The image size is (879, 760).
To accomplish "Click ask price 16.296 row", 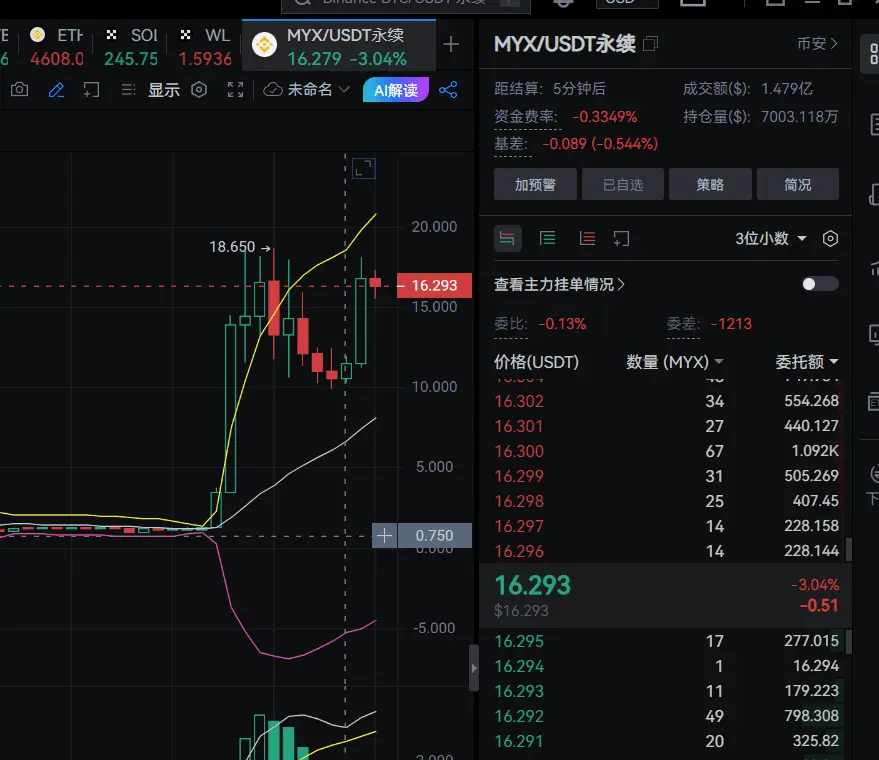I will (x=666, y=552).
